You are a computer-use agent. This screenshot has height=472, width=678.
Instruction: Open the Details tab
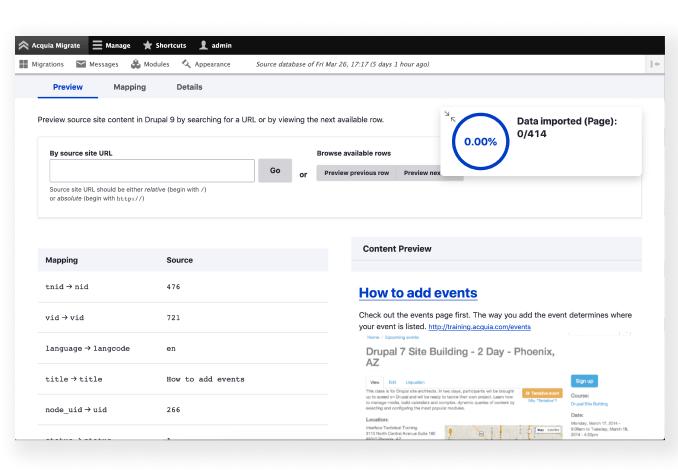[189, 88]
